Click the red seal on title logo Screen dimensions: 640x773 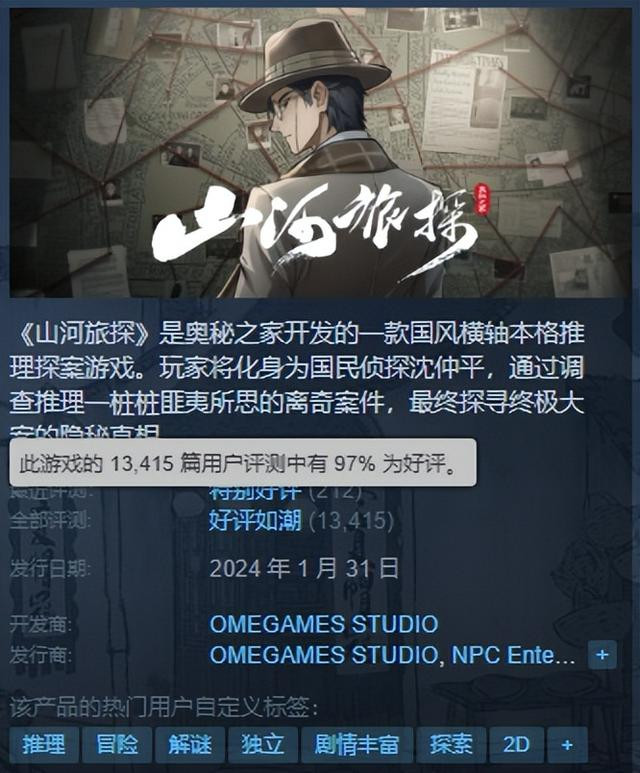[x=480, y=200]
